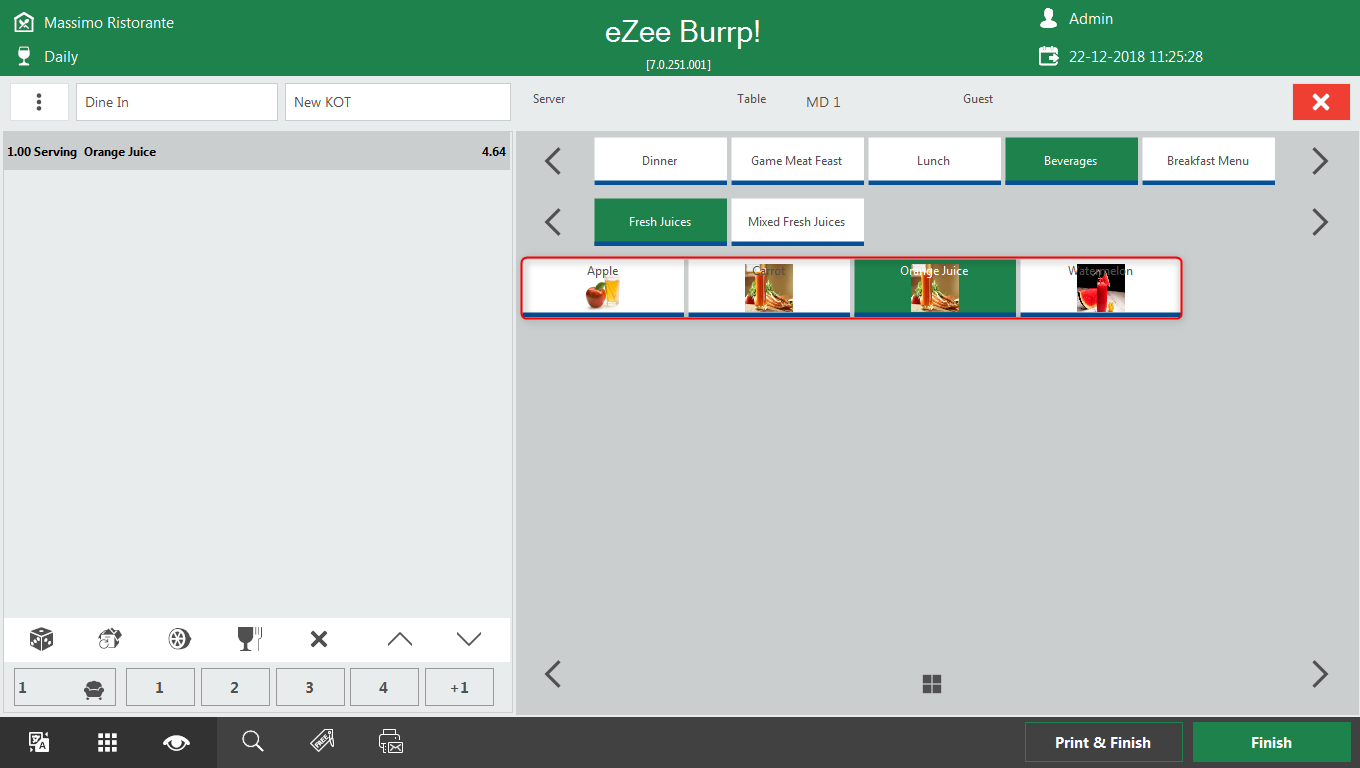
Task: Click the refresh-box icon beside the dice
Action: pos(110,639)
